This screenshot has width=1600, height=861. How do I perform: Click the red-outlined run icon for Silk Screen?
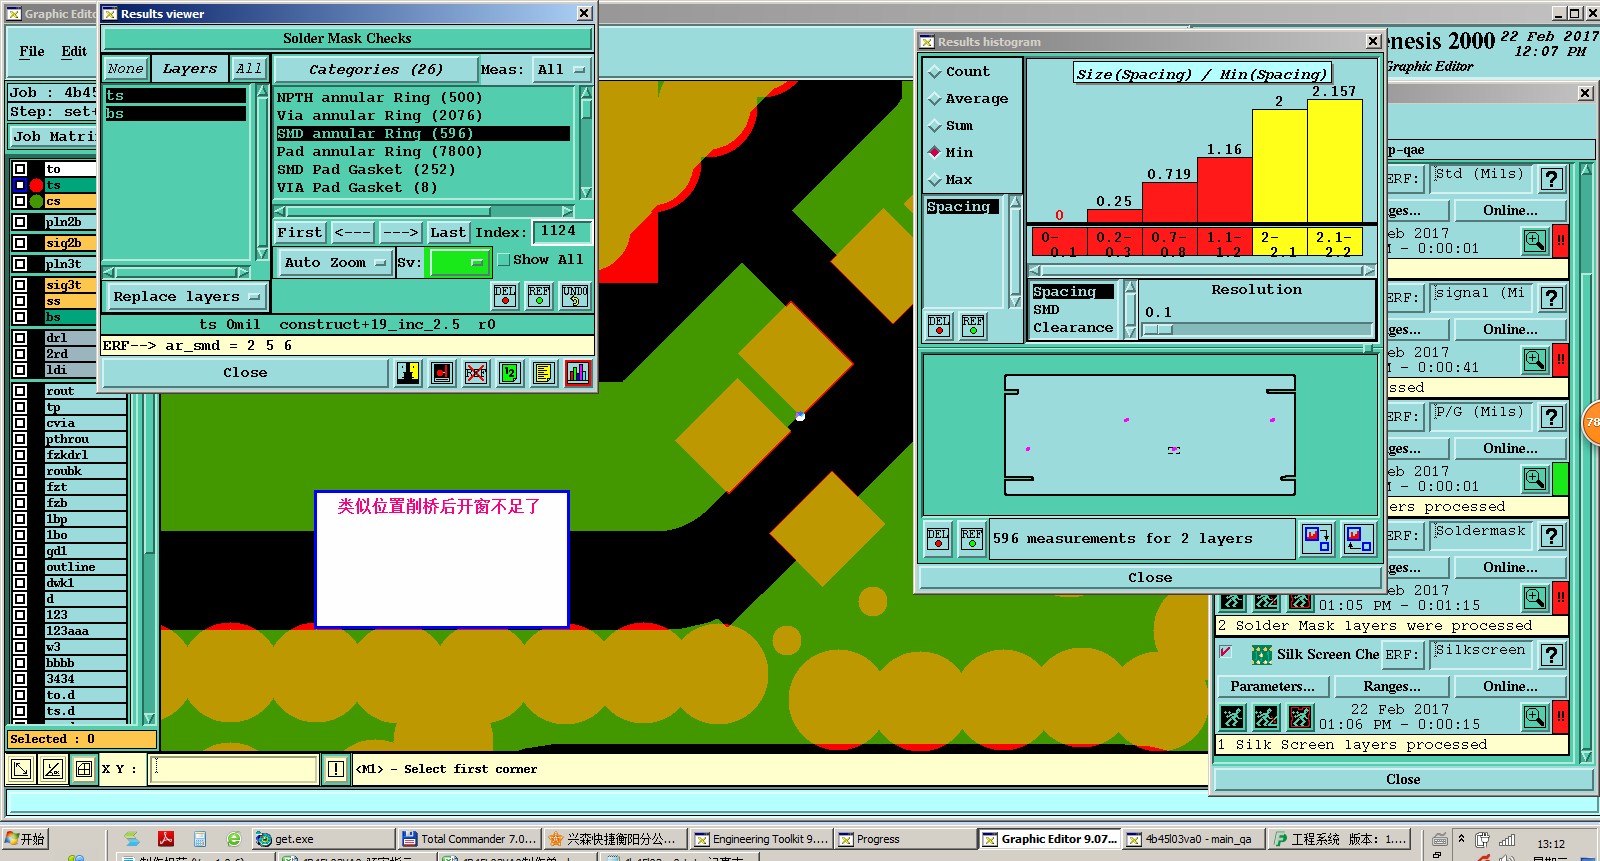click(x=1300, y=717)
